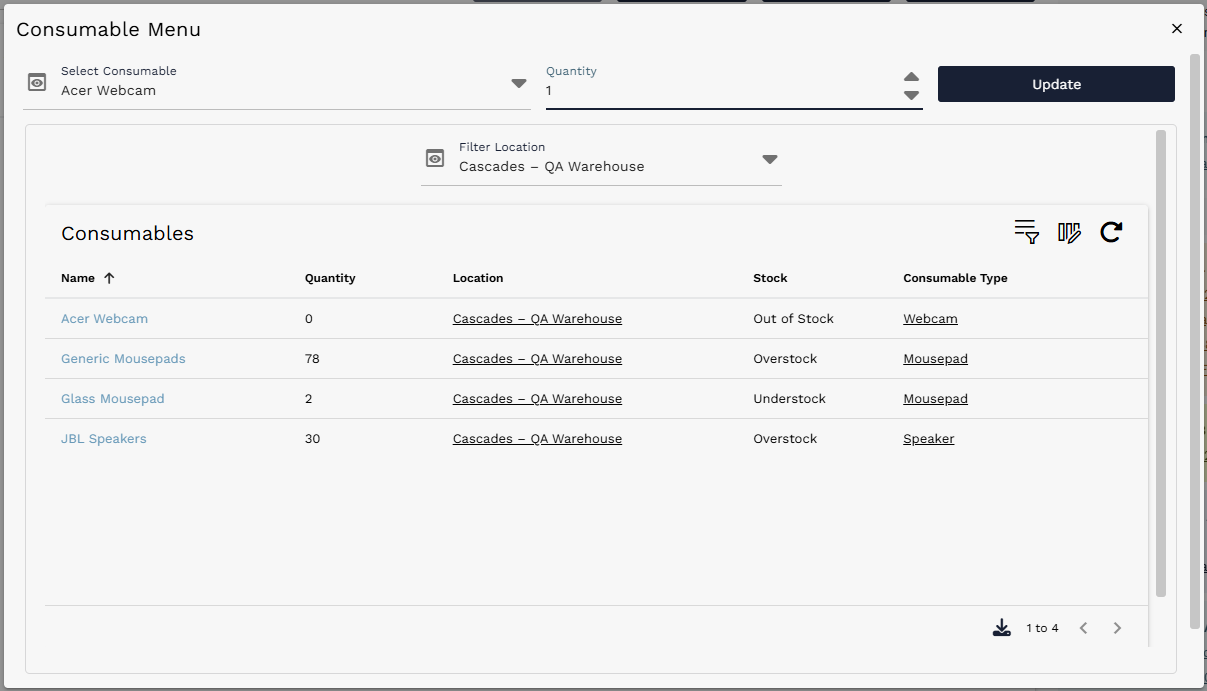
Task: Open the Webcam consumable type link
Action: (930, 319)
